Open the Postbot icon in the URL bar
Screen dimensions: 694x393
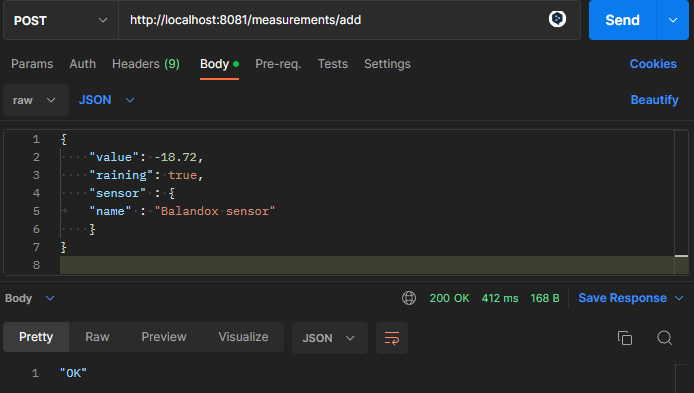tap(557, 19)
